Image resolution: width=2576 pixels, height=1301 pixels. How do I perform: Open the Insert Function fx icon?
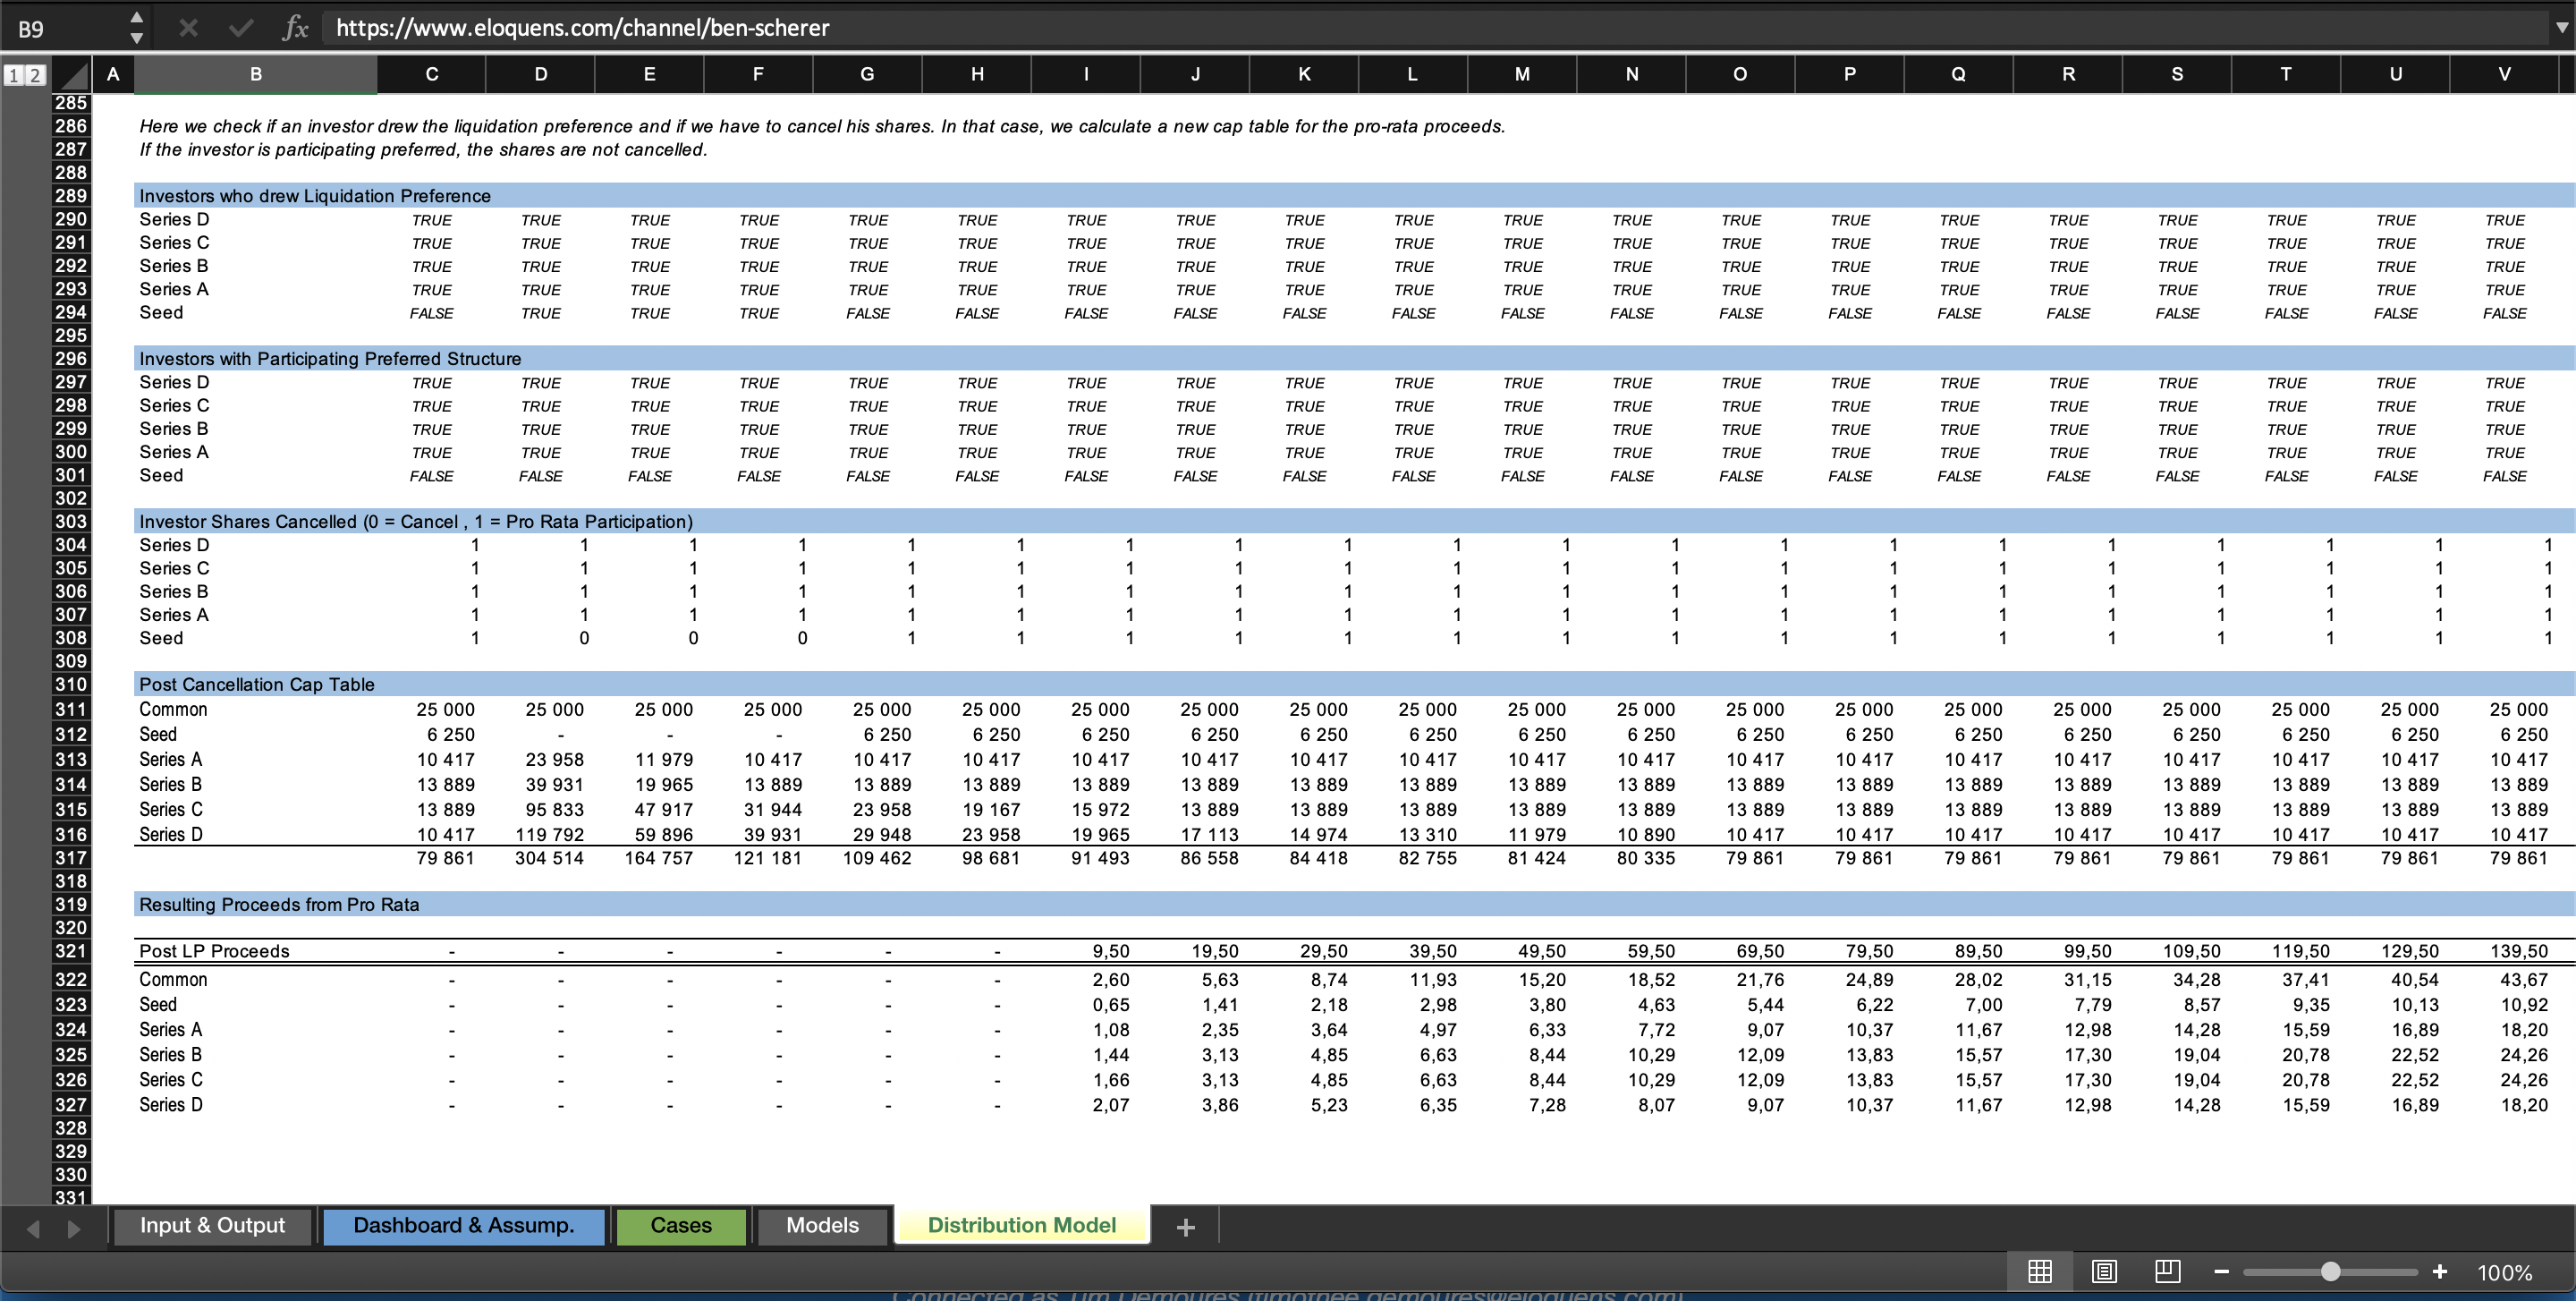coord(295,28)
